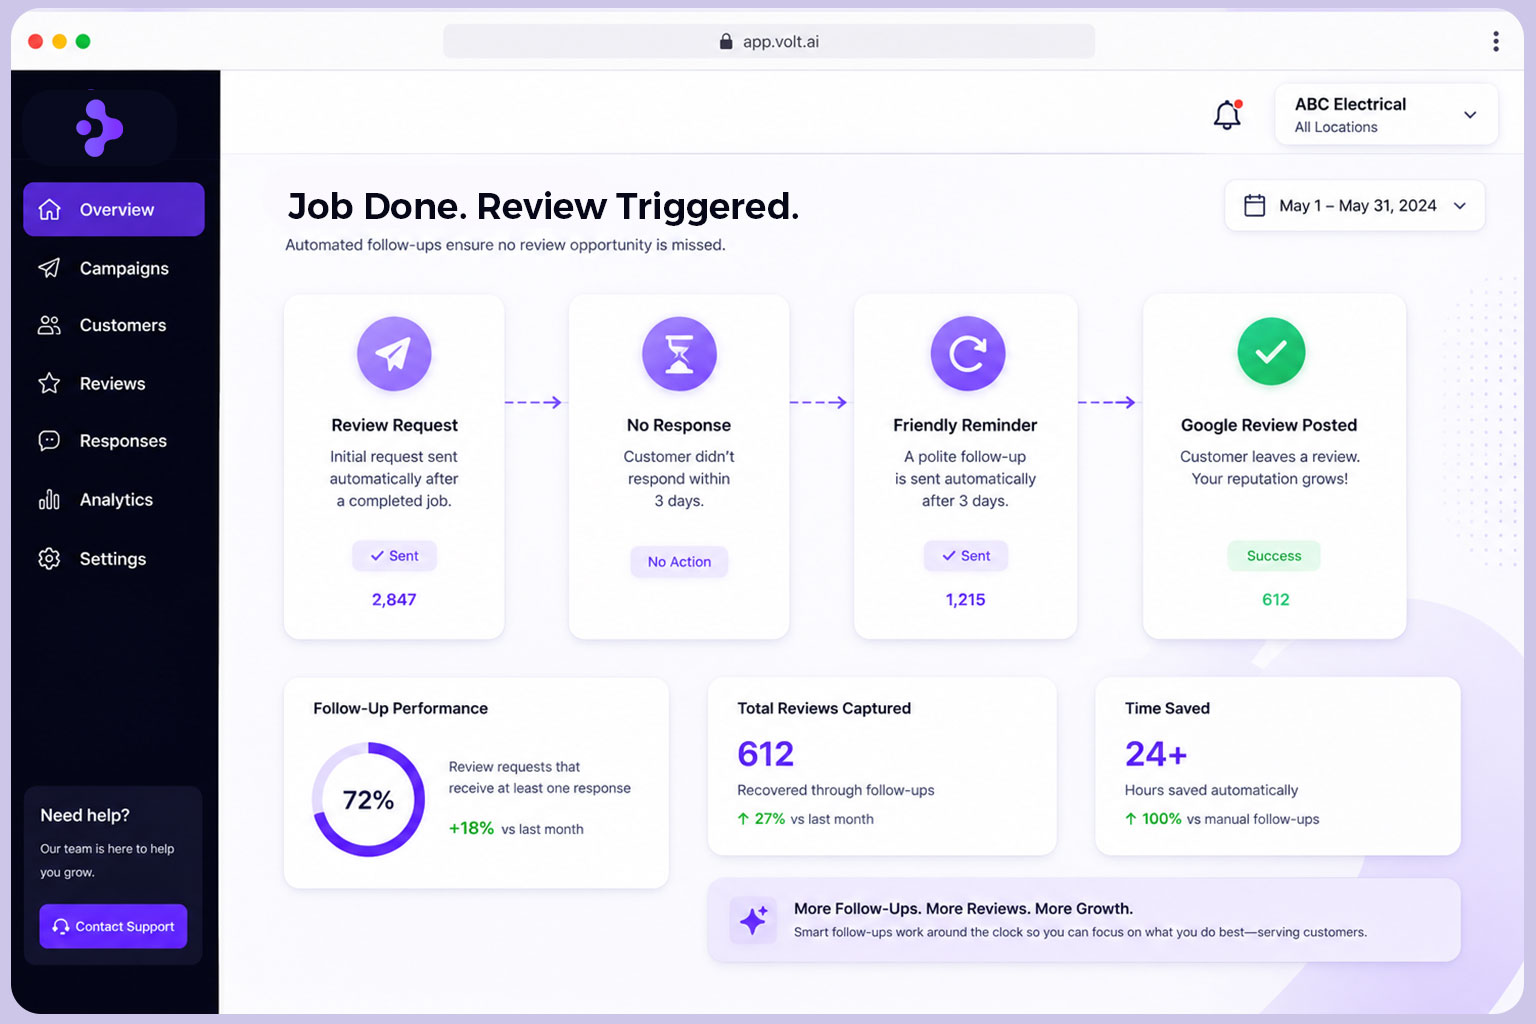Image resolution: width=1536 pixels, height=1024 pixels.
Task: Click the Volt logo in the sidebar
Action: click(x=99, y=128)
